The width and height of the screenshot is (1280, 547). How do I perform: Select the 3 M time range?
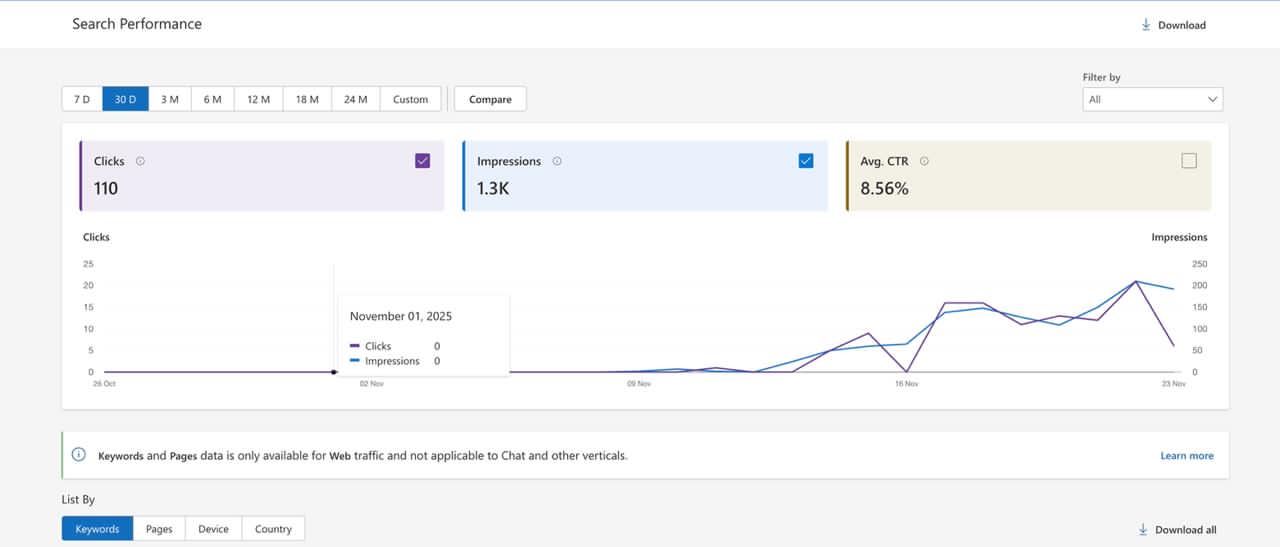click(x=170, y=99)
